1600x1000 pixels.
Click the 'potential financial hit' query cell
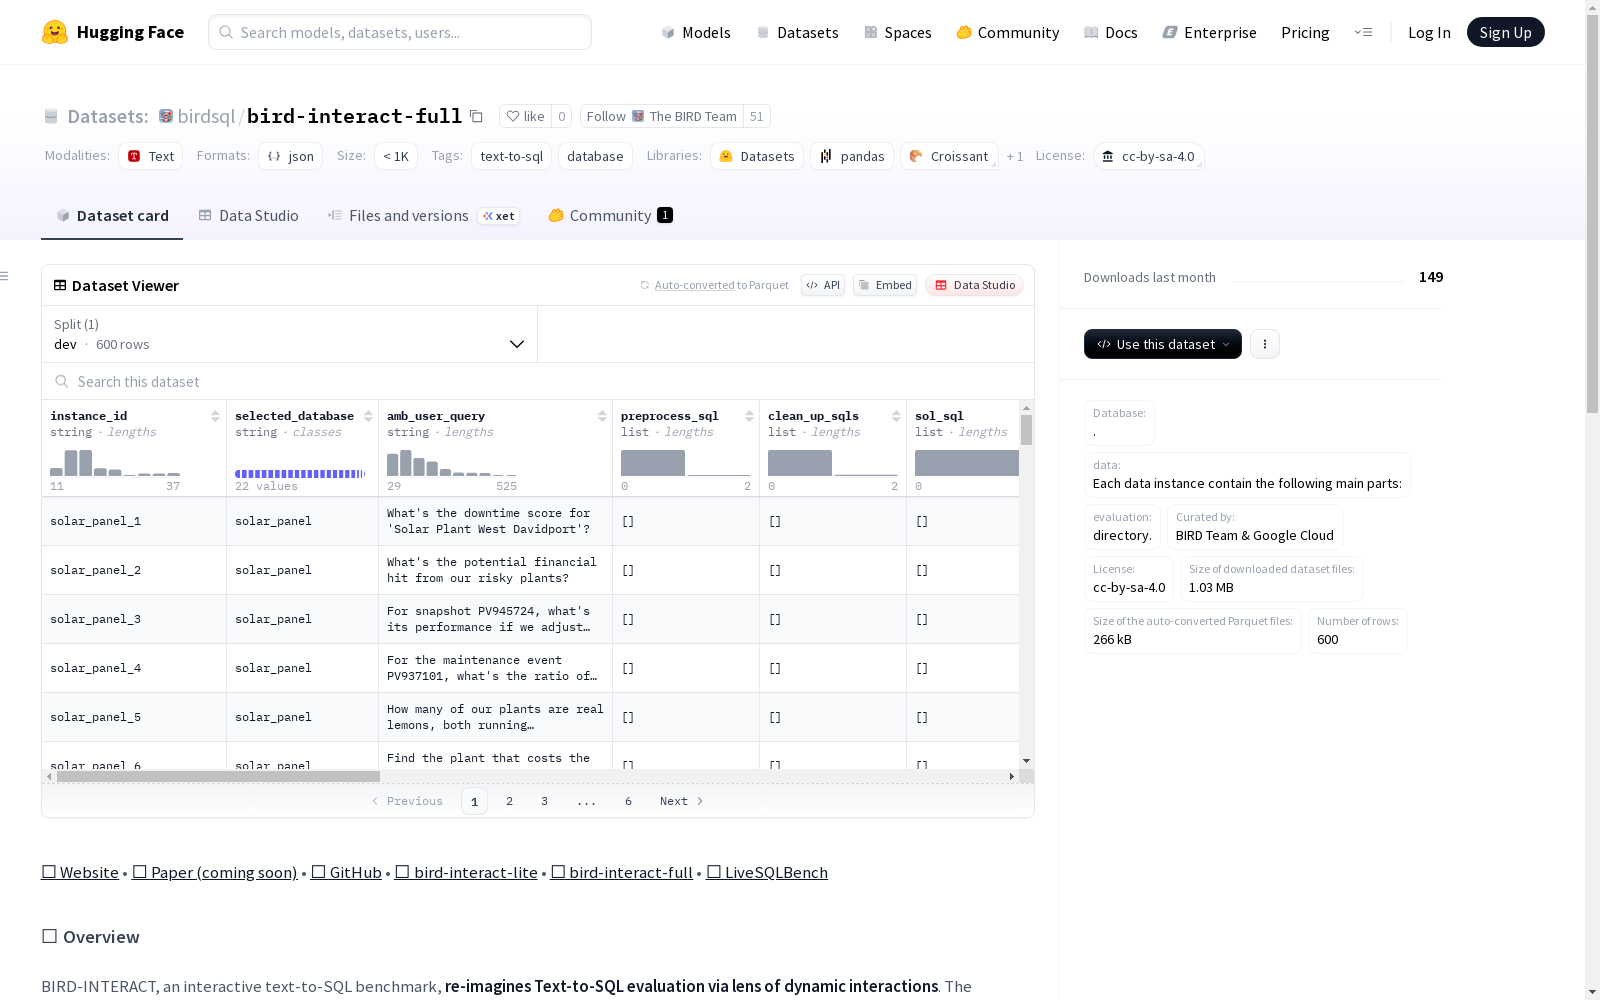click(x=495, y=570)
